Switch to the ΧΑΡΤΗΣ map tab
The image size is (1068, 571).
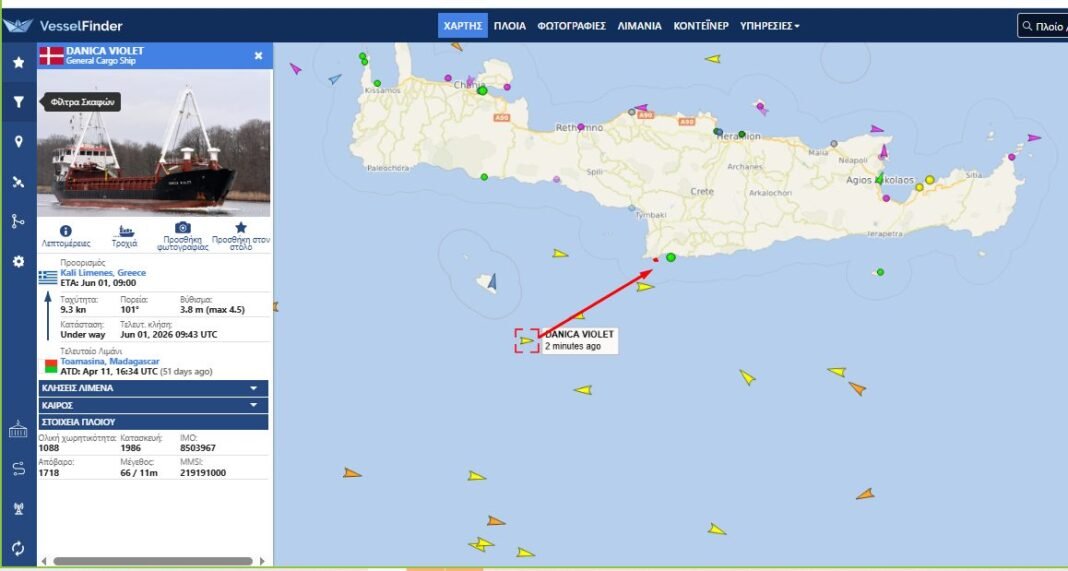[462, 26]
